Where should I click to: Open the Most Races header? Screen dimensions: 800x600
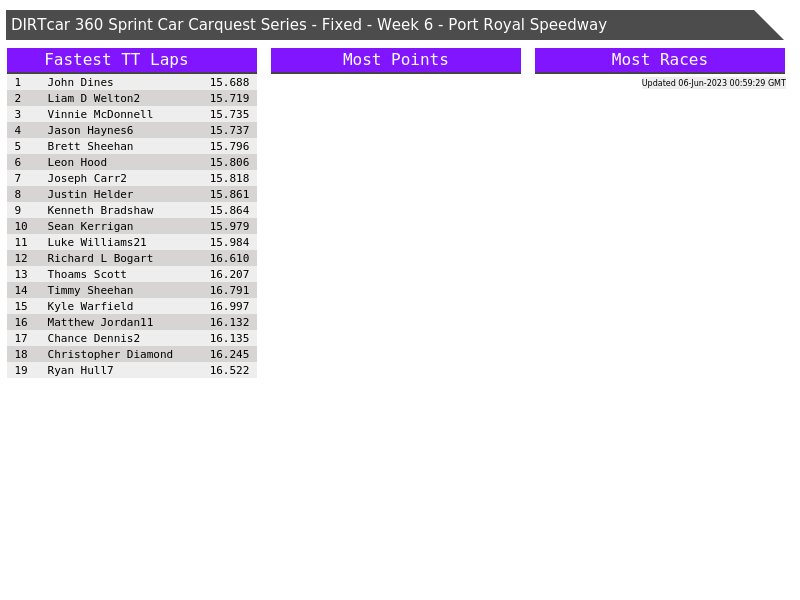tap(659, 60)
